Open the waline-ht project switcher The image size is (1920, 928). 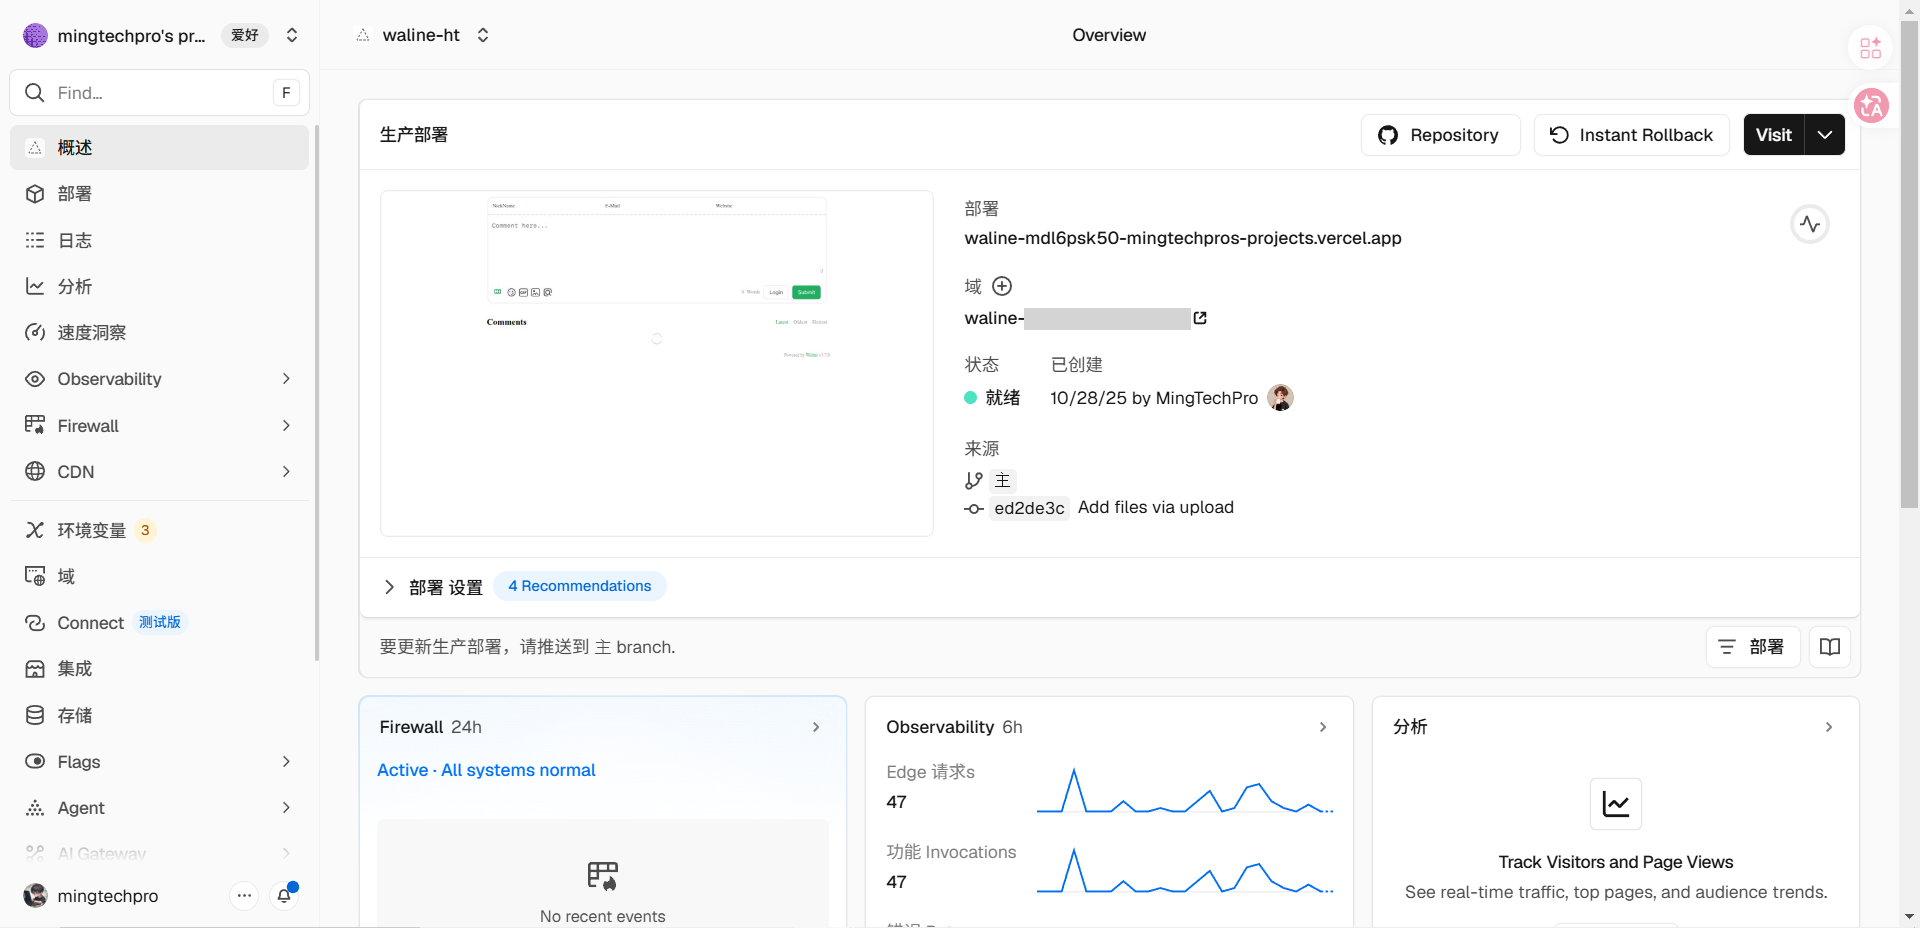(483, 35)
